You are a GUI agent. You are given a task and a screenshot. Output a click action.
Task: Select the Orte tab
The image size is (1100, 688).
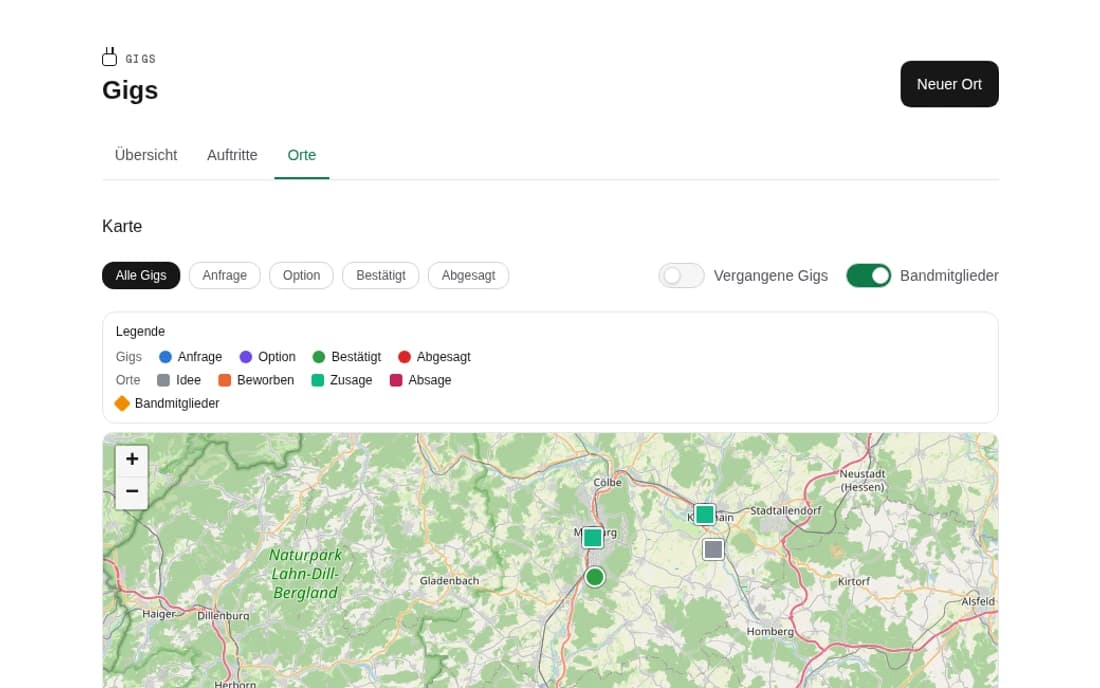pos(302,155)
